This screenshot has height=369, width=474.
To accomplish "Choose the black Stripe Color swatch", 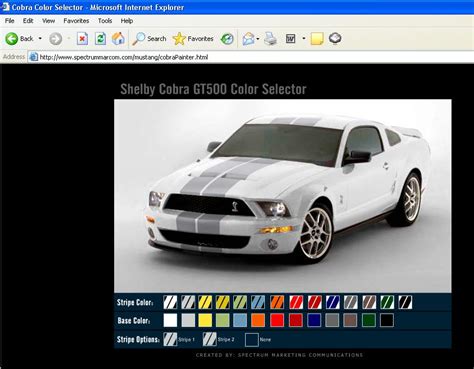I will coord(405,302).
